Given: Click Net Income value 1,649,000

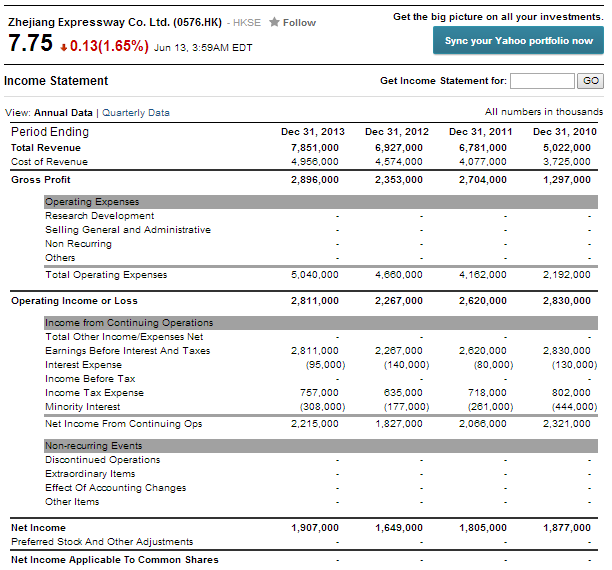Looking at the screenshot, I should 399,528.
